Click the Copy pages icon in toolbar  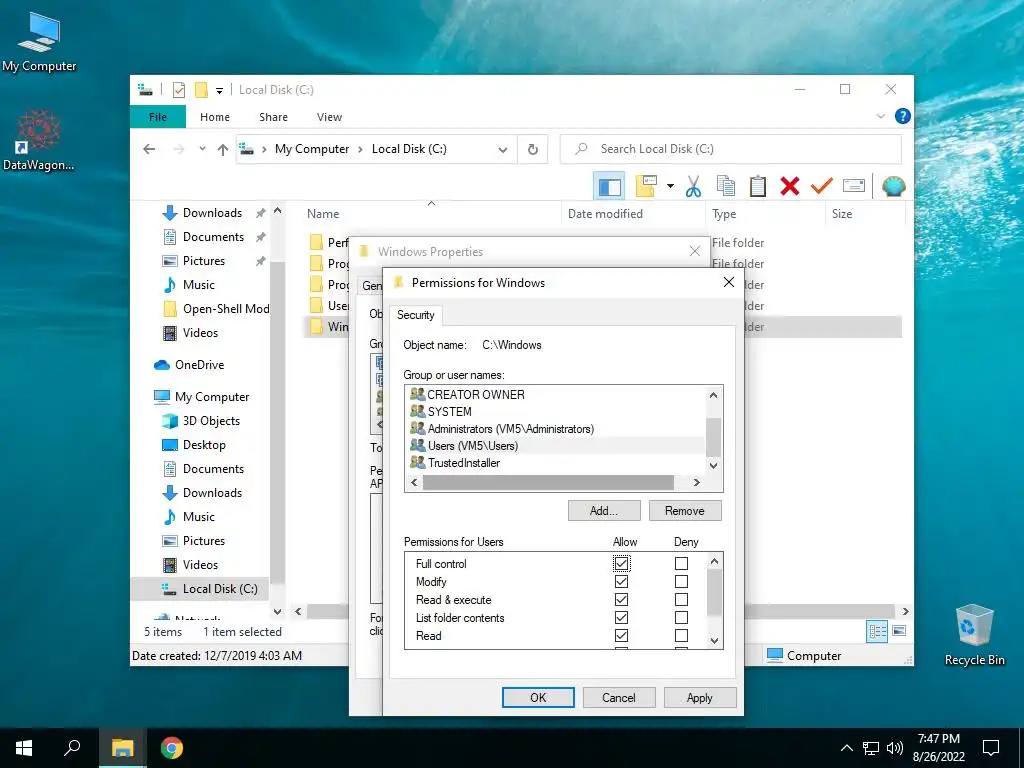point(726,187)
